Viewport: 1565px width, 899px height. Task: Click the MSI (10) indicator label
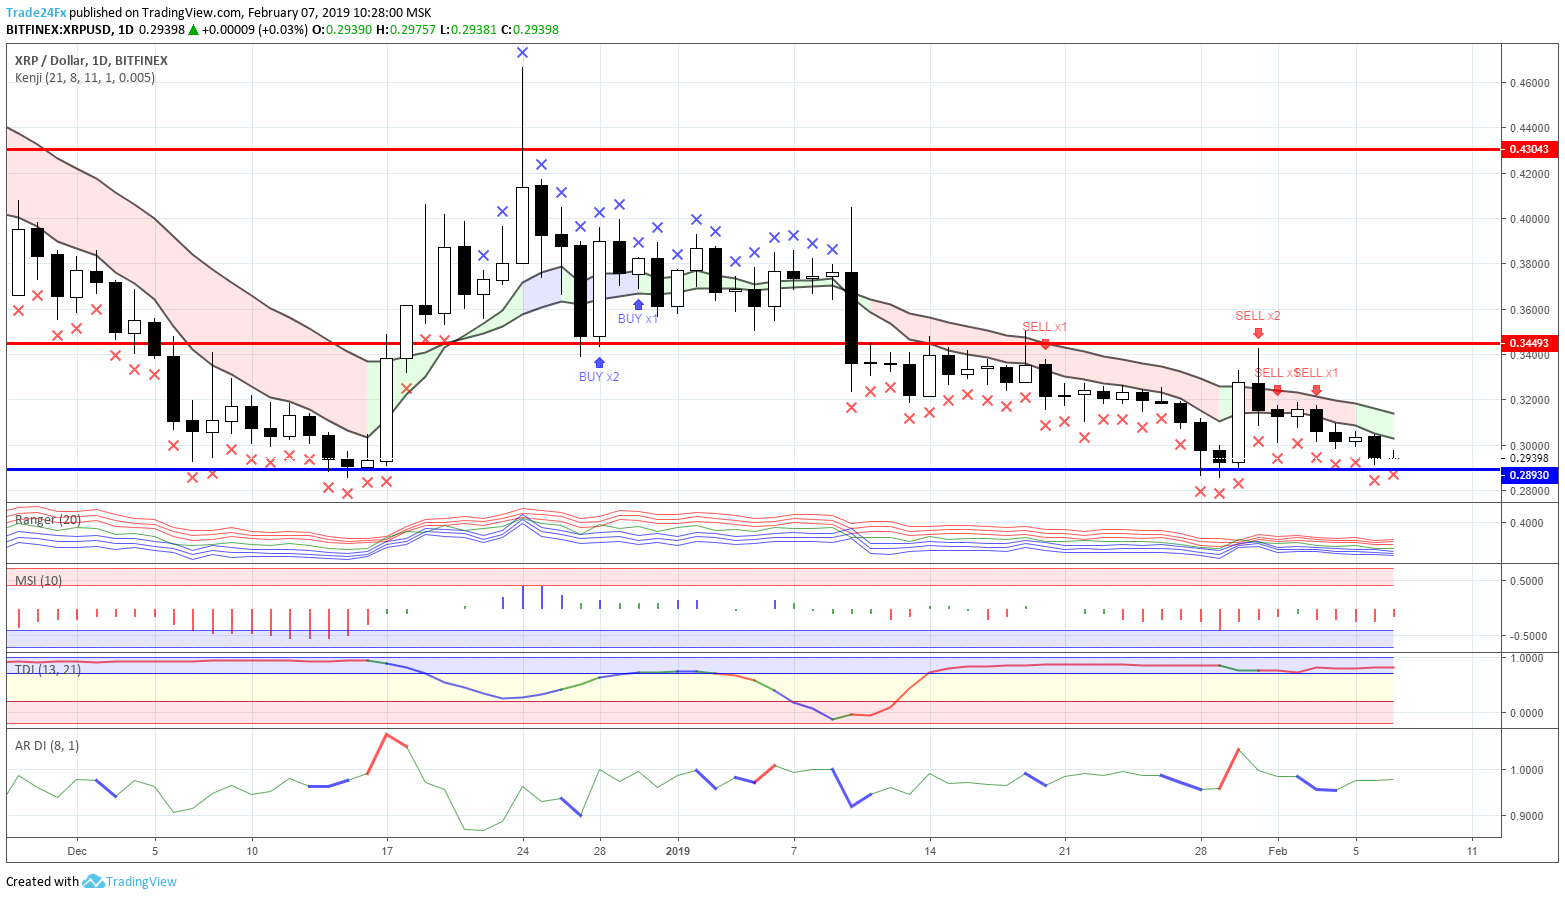pos(39,581)
